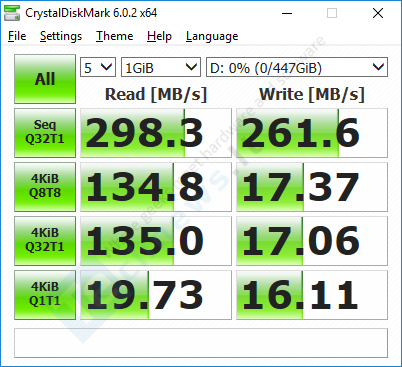
Task: Run all benchmarks with All button
Action: click(x=45, y=79)
